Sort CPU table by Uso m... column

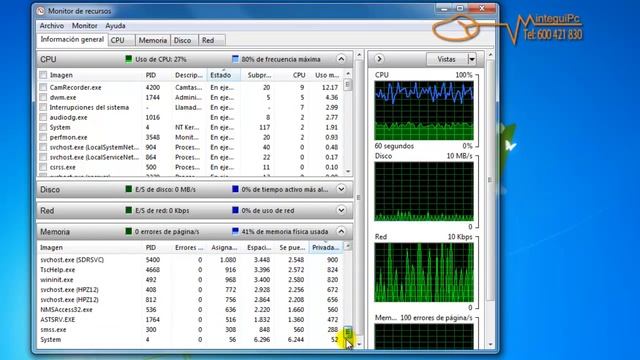point(327,75)
